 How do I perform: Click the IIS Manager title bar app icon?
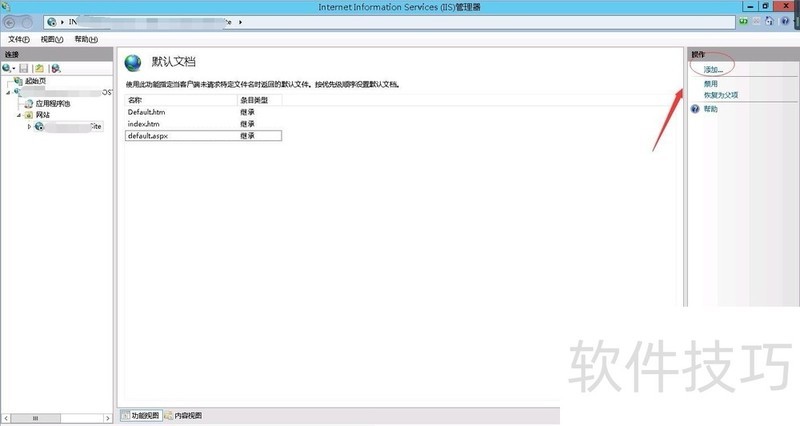pyautogui.click(x=6, y=7)
